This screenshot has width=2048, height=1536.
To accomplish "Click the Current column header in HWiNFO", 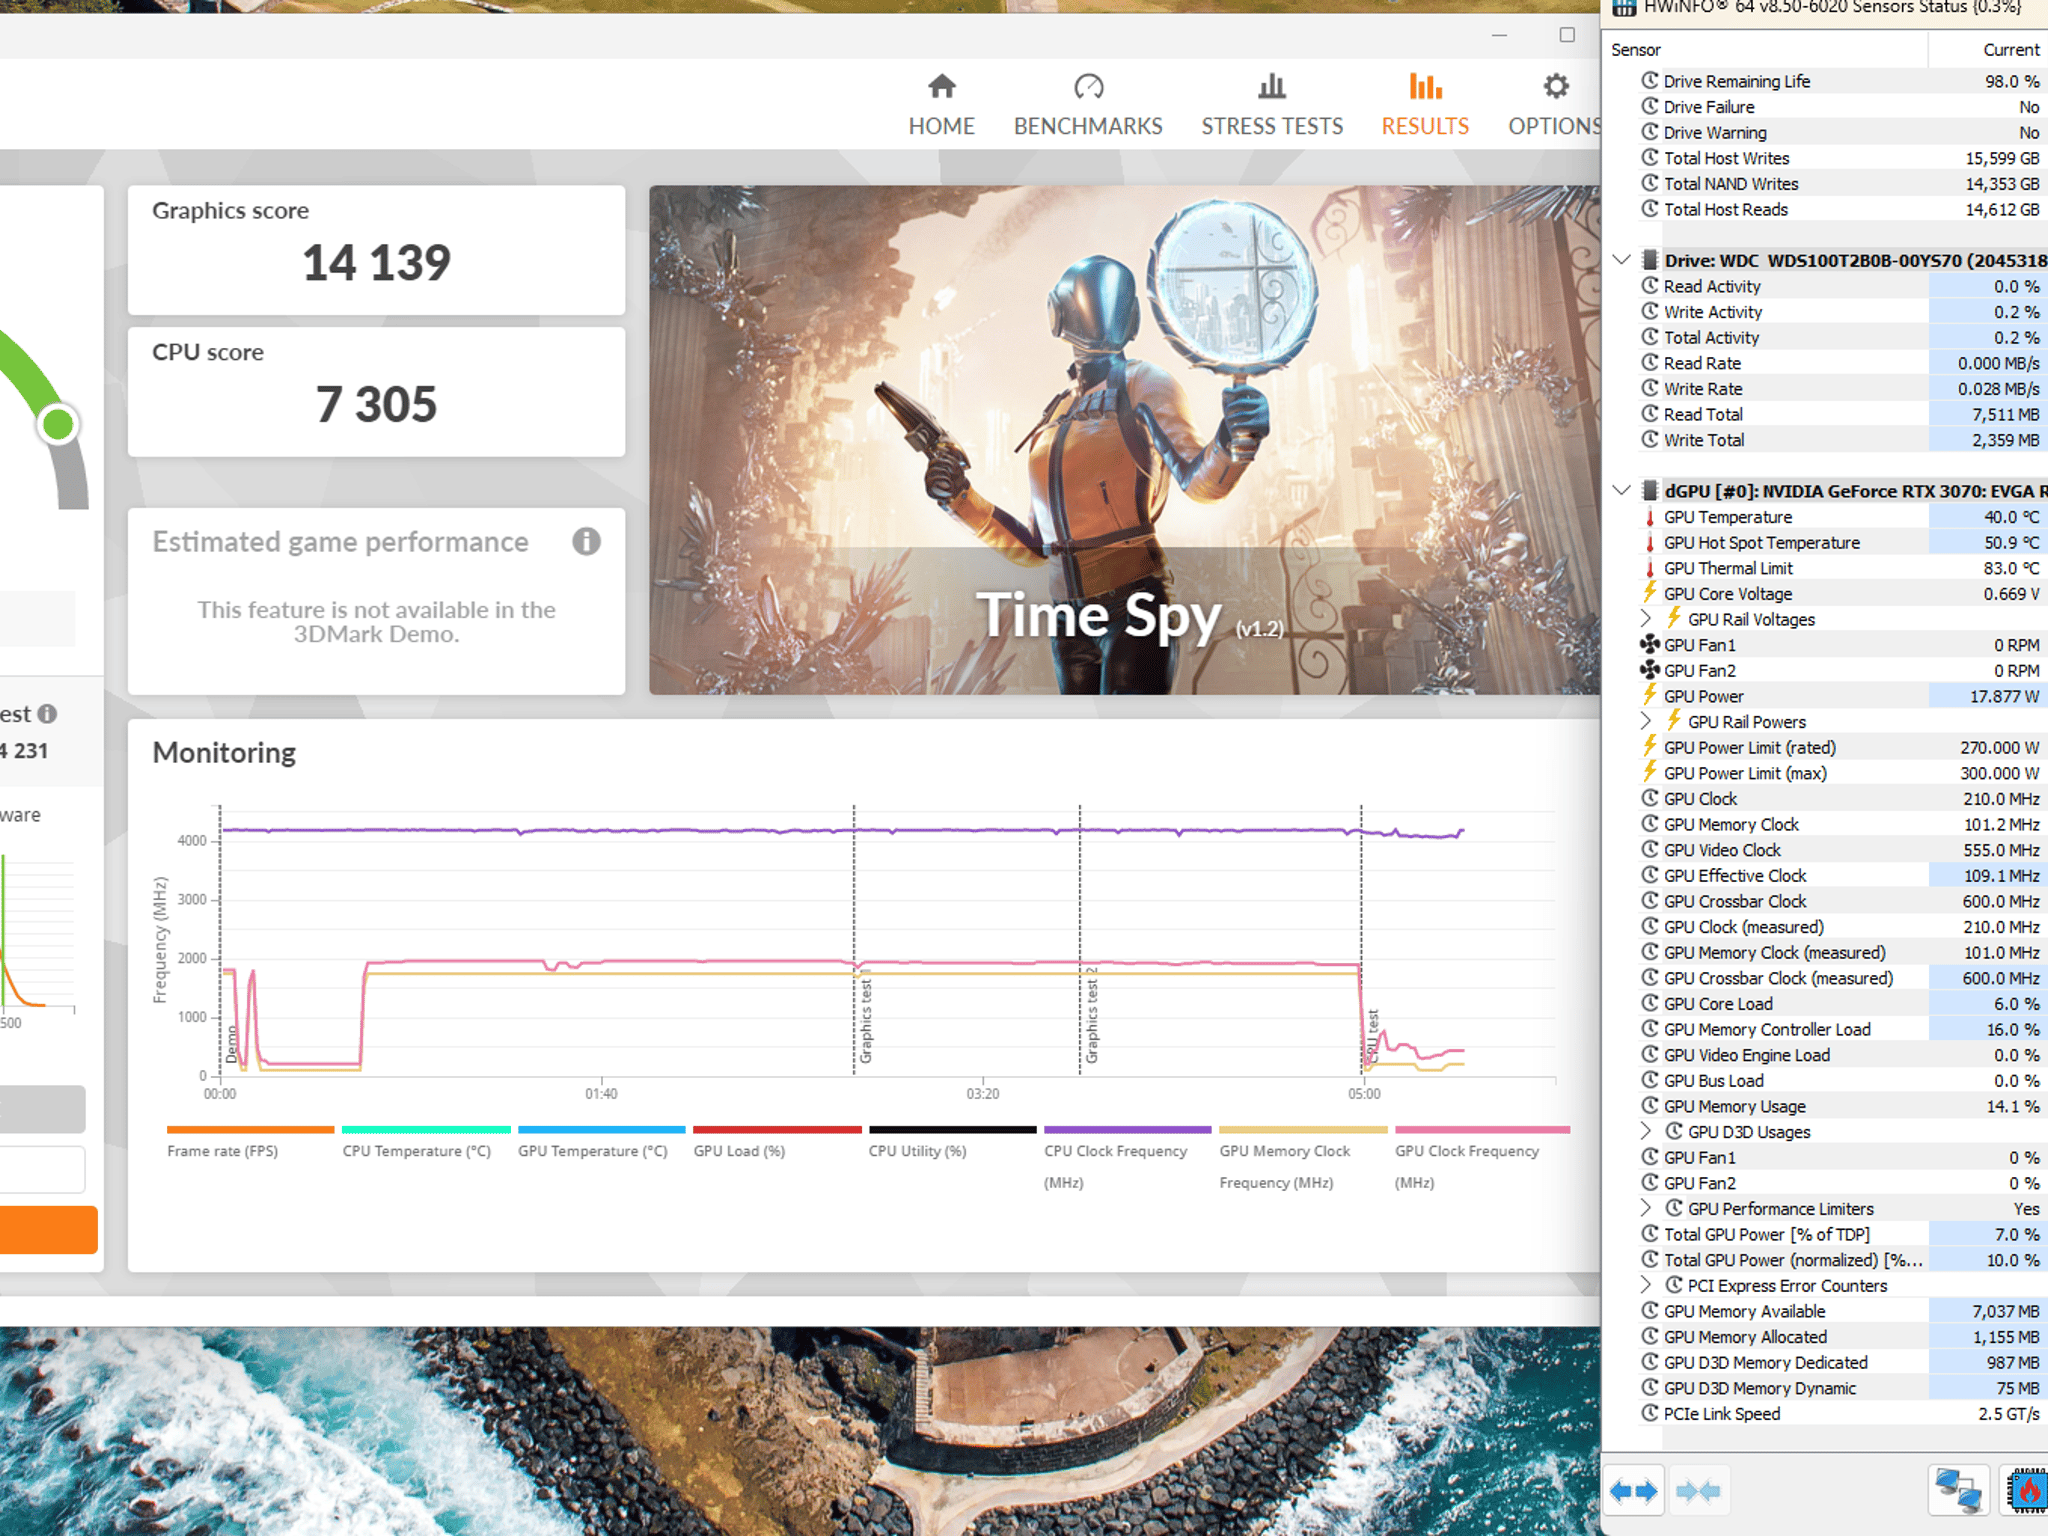I will click(2011, 50).
